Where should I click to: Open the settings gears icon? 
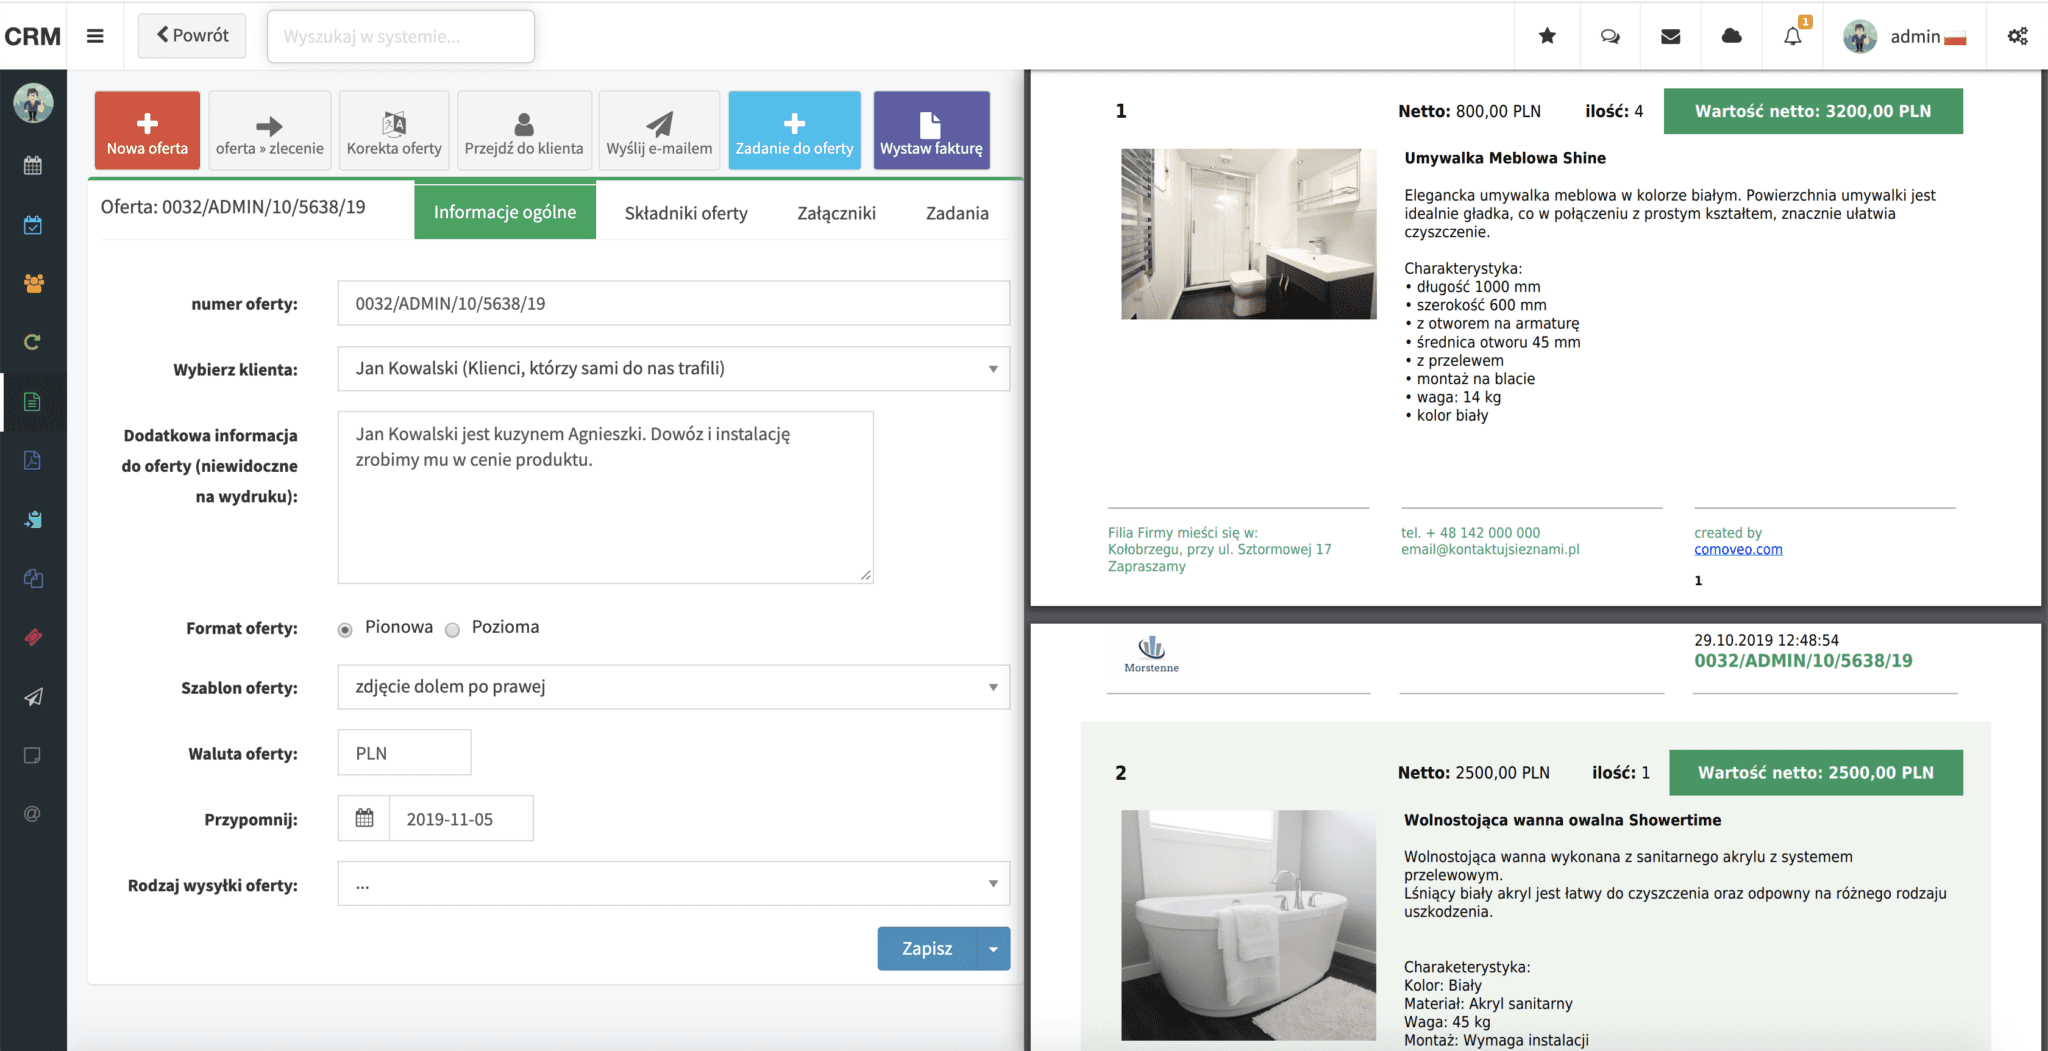[x=2018, y=36]
